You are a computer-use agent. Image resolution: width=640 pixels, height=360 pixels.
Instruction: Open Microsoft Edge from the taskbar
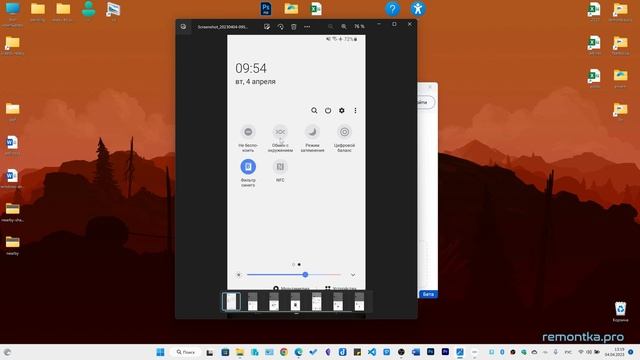[298, 352]
